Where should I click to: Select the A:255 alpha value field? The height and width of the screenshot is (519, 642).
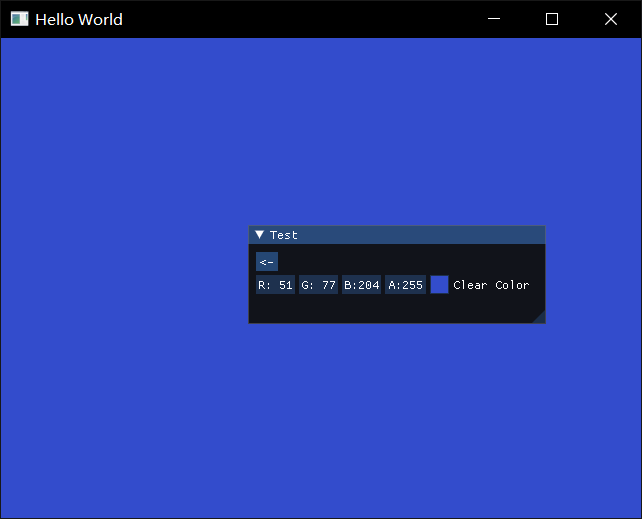405,285
